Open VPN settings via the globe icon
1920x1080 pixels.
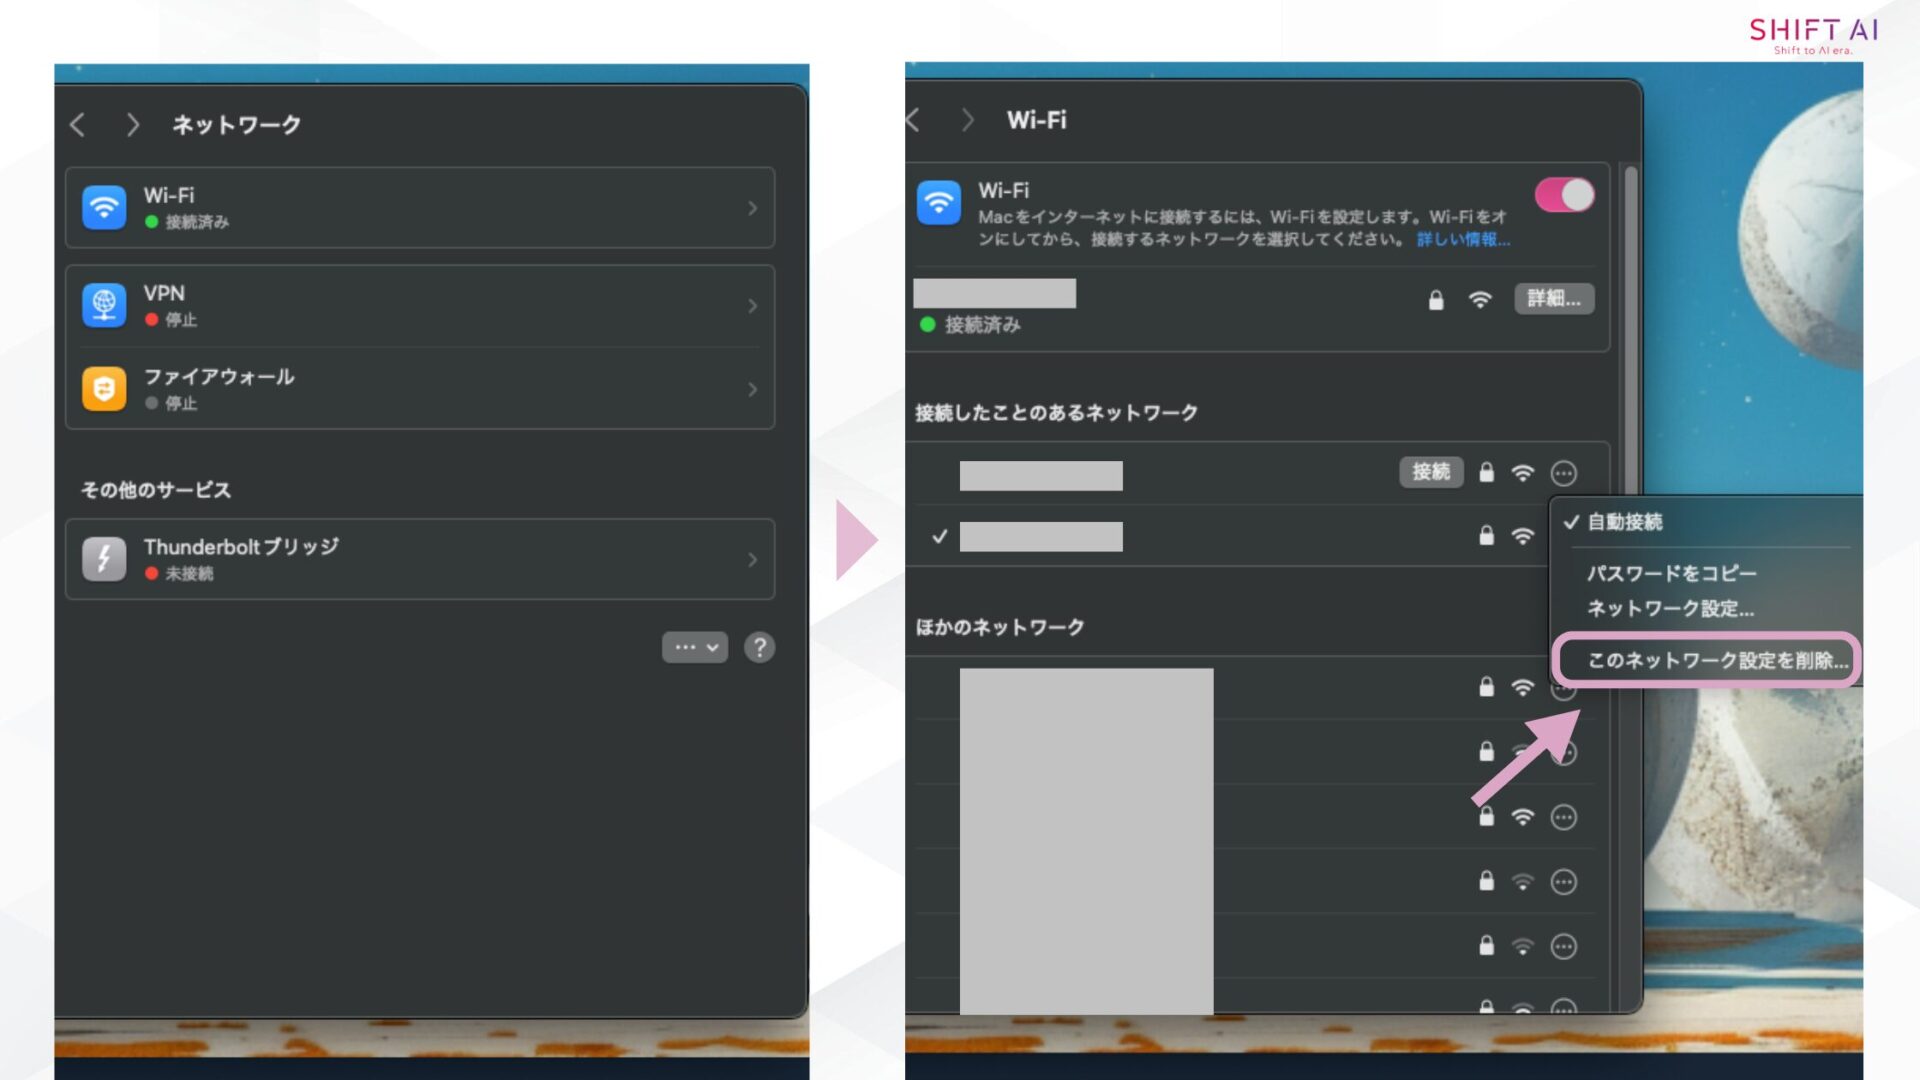[x=103, y=305]
